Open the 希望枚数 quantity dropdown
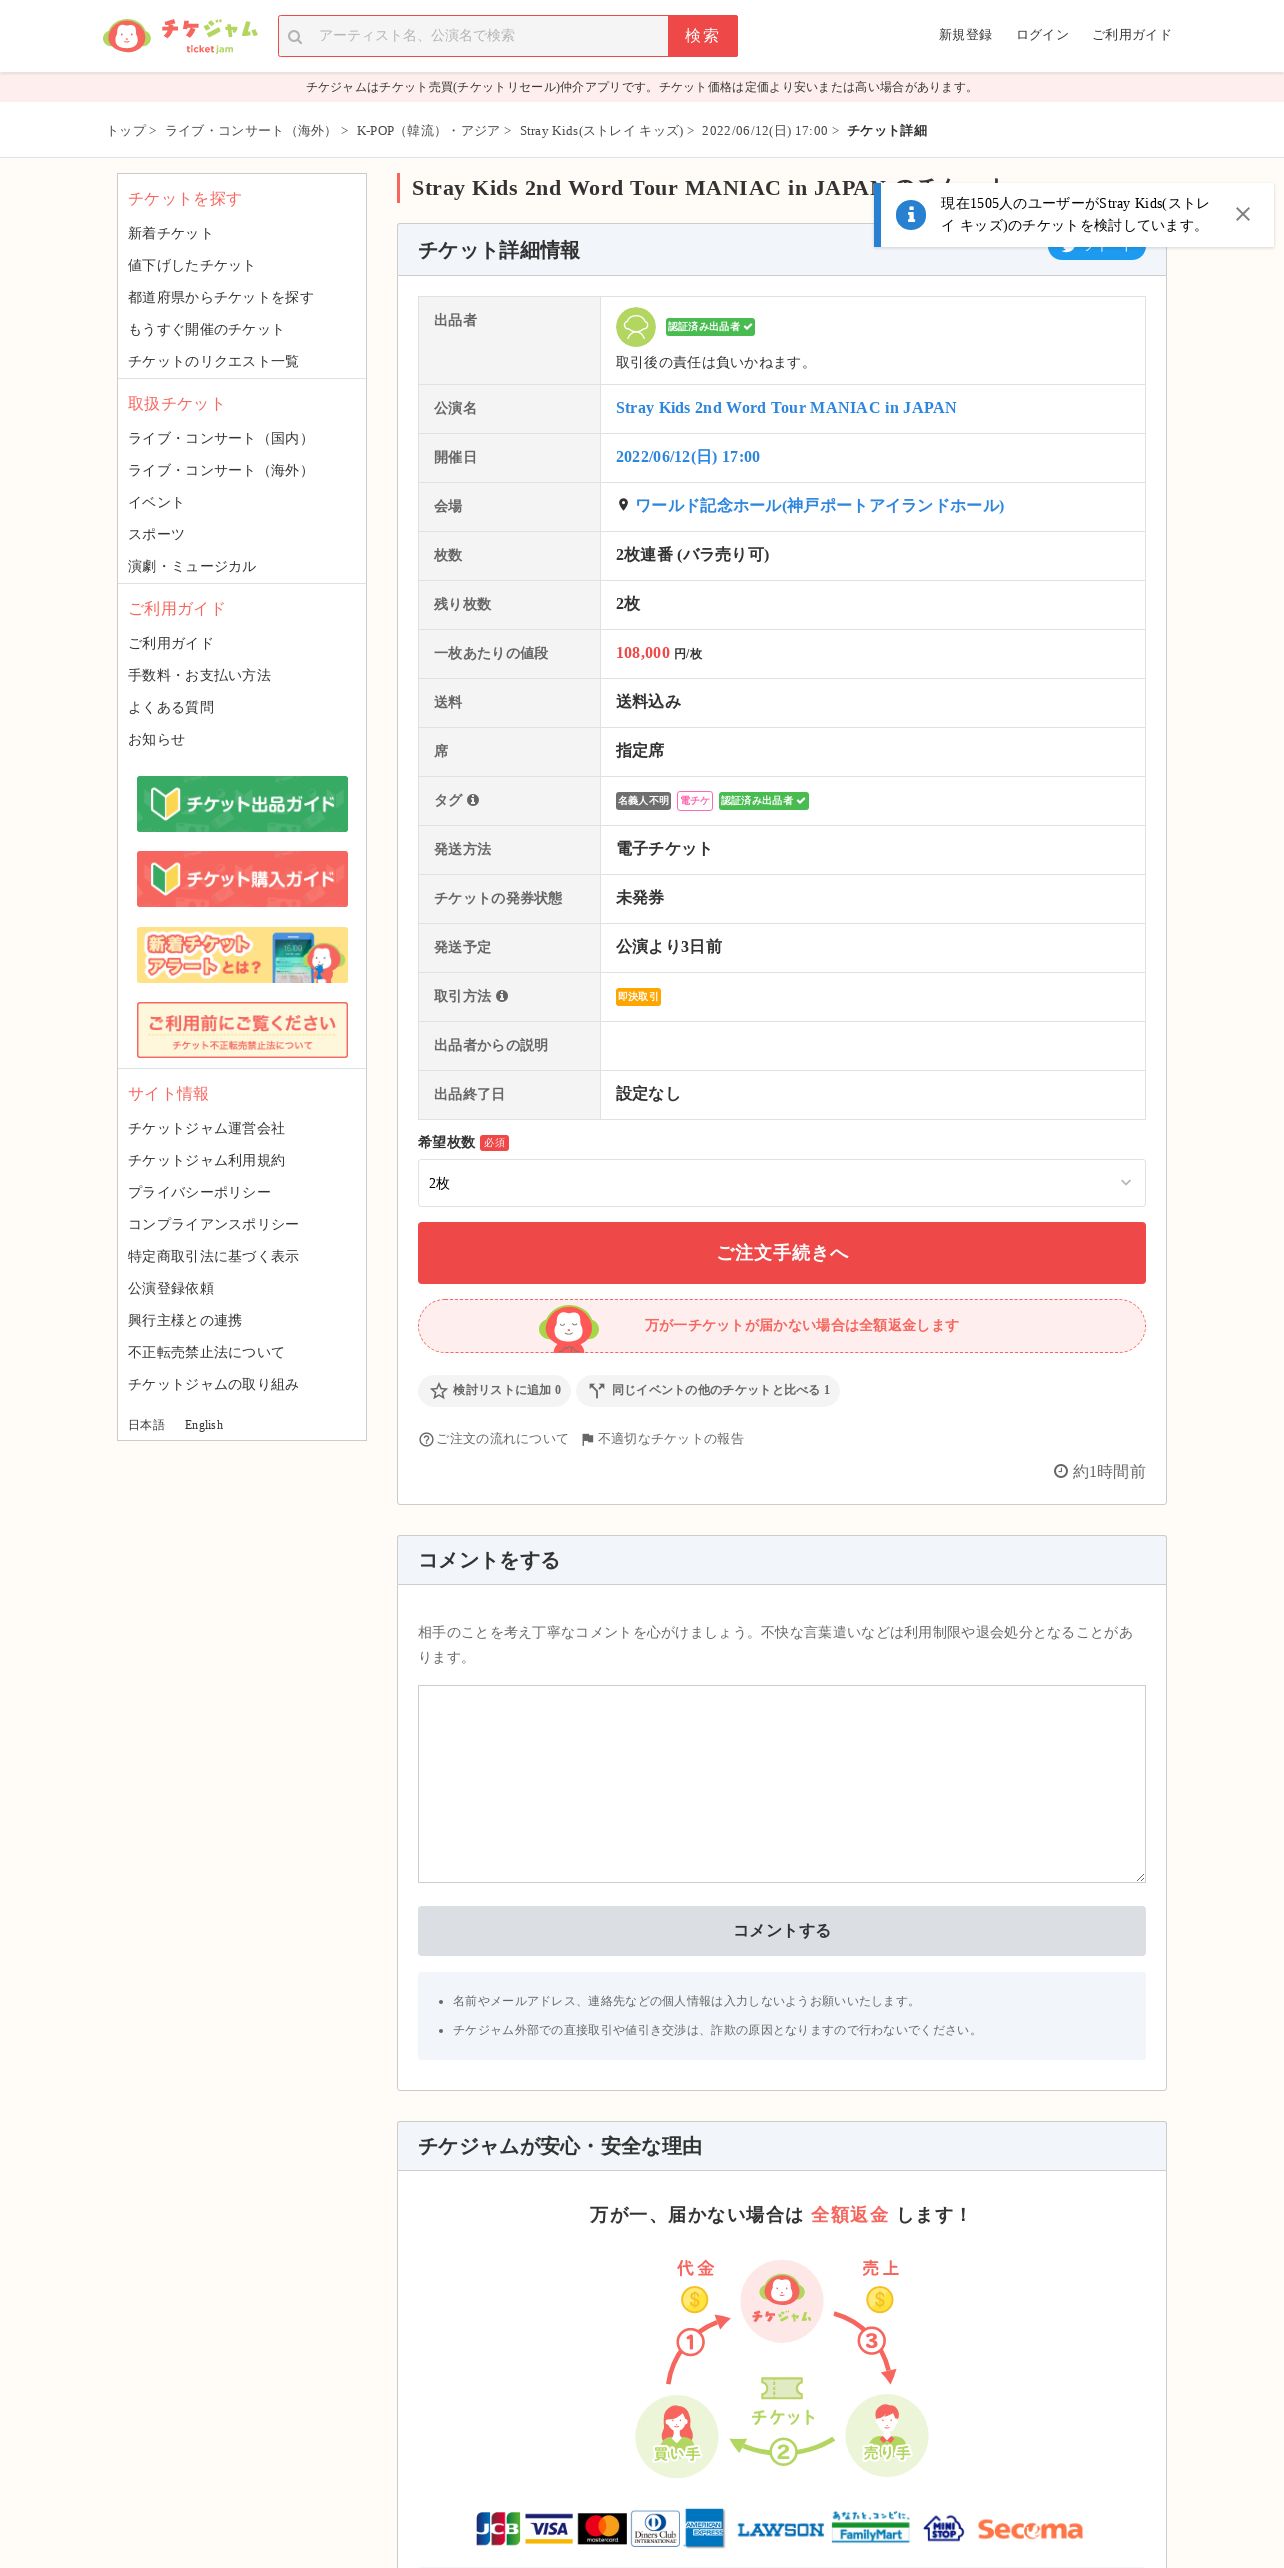 782,1183
